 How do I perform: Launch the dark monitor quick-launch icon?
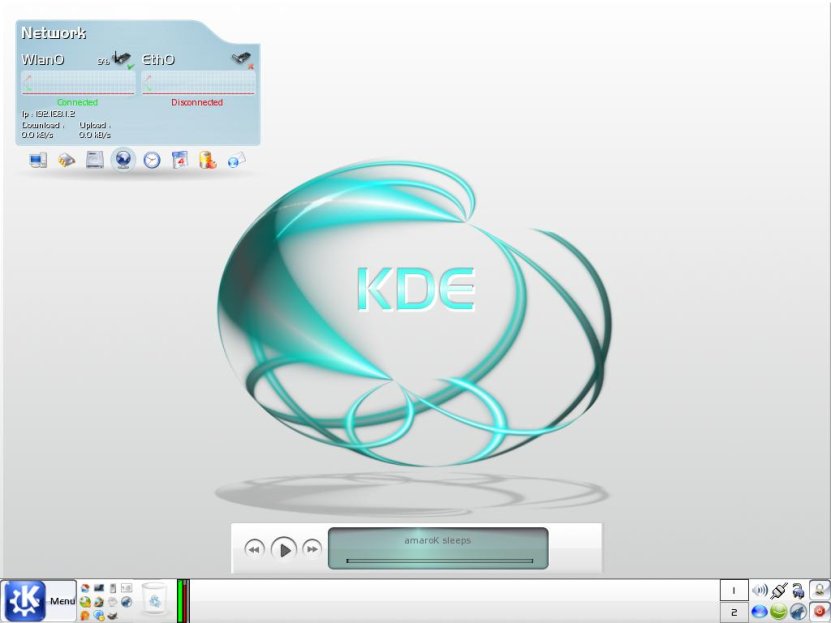[99, 588]
